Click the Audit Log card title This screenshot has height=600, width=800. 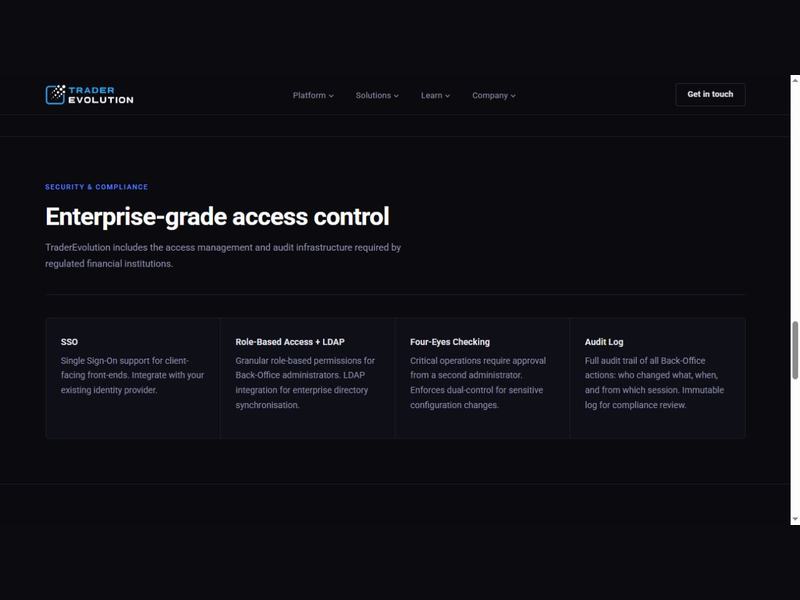604,342
